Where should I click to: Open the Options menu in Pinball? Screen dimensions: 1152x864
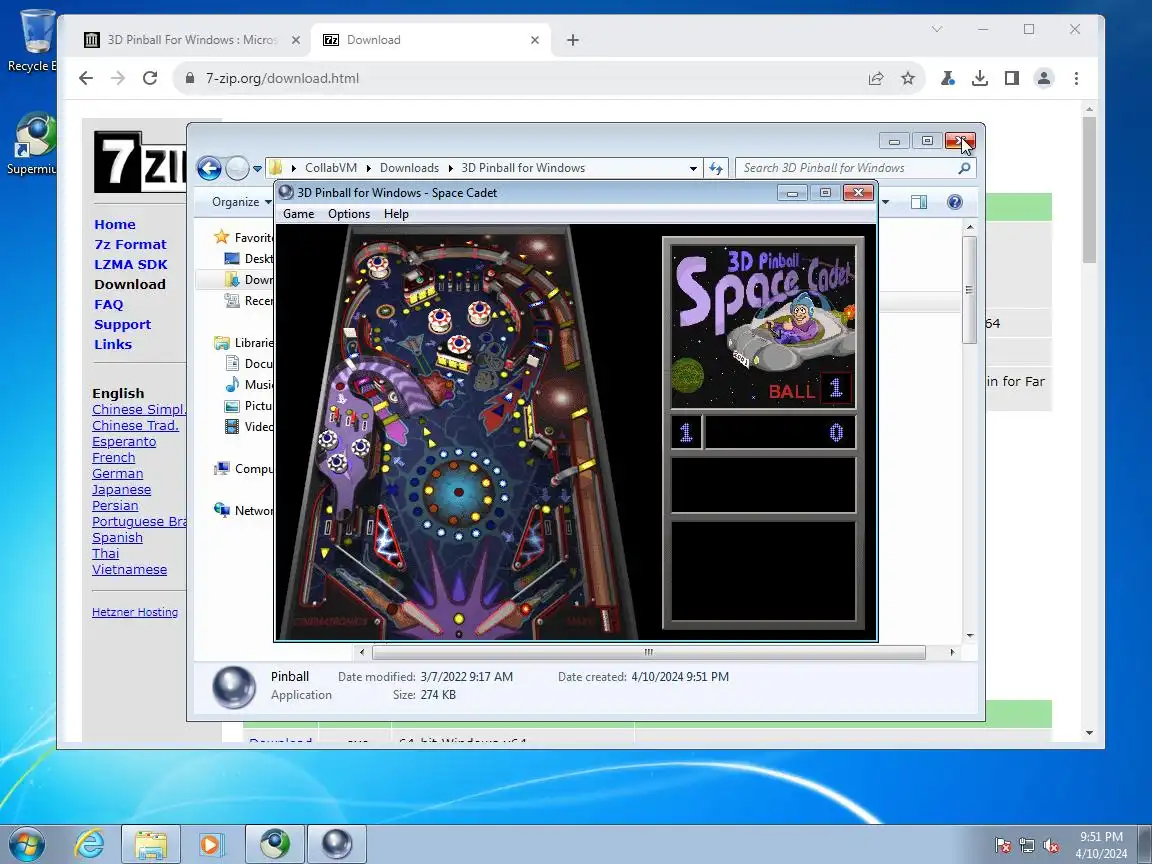coord(349,214)
